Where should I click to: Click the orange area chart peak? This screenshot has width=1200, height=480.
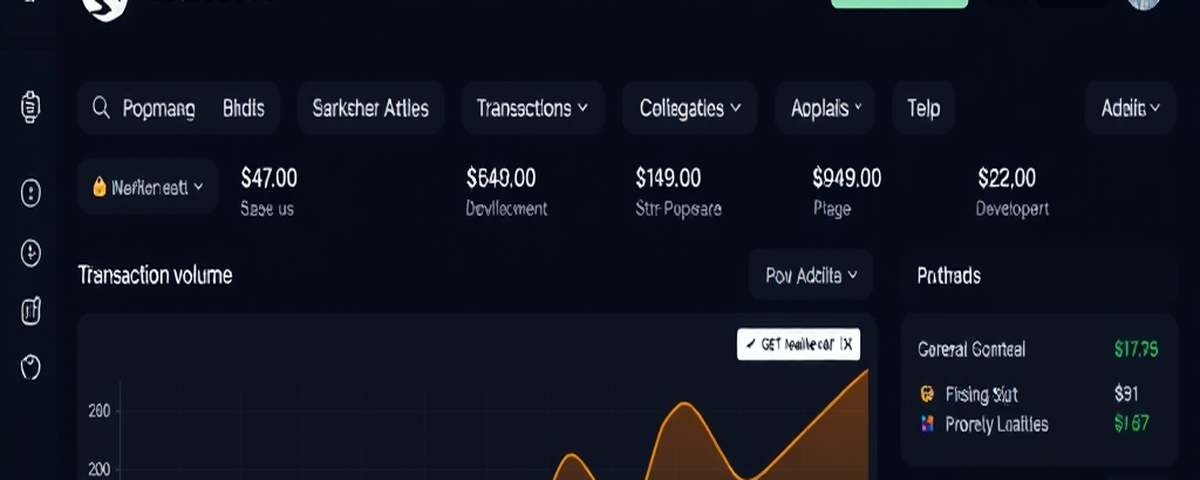click(x=684, y=404)
